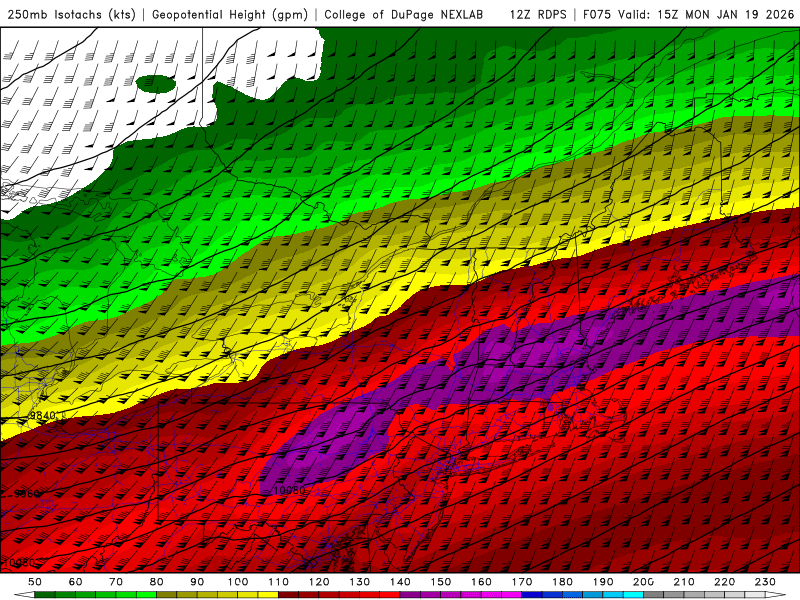Click 'College of DuPage NEXLAB' header text
The height and width of the screenshot is (600, 800).
(404, 15)
